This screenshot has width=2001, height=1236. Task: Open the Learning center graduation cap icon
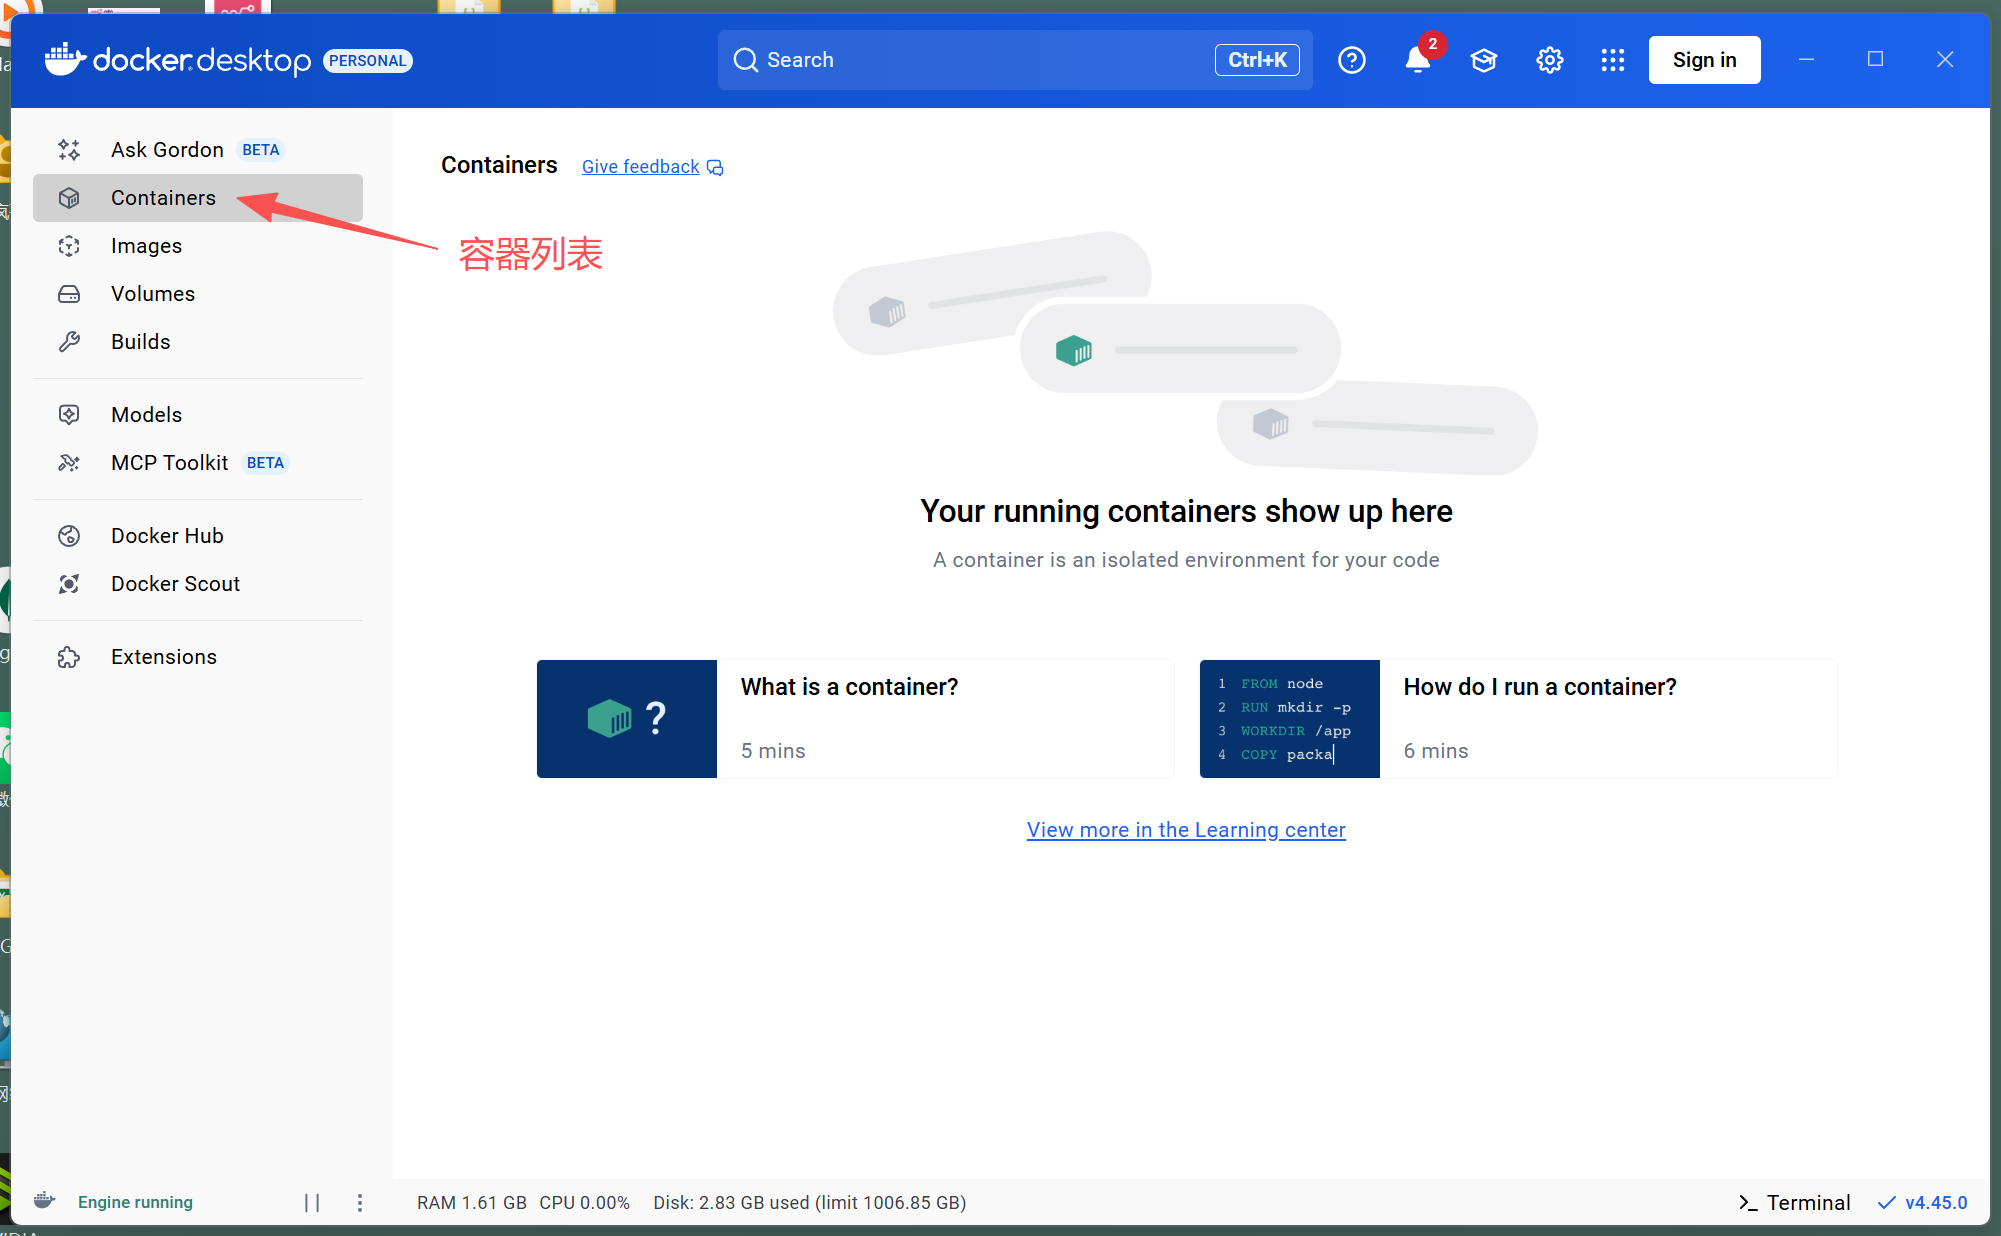1484,60
